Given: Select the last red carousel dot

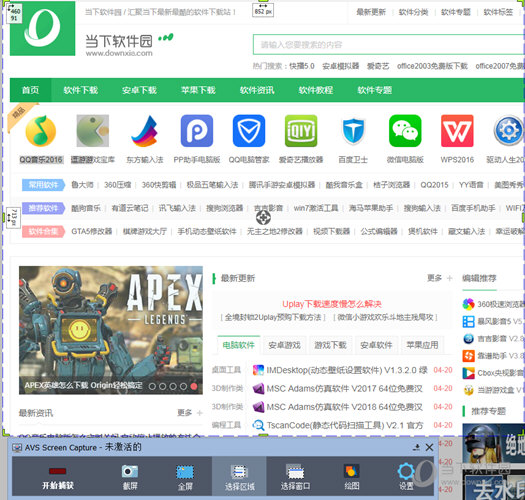Looking at the screenshot, I should (194, 386).
